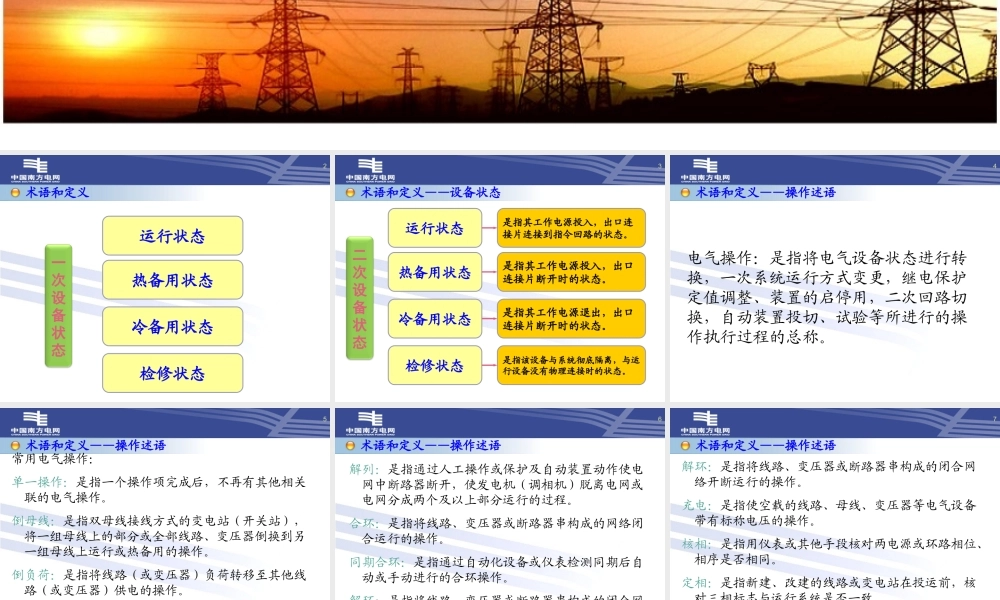The height and width of the screenshot is (600, 1000).
Task: Click the 检修状态 box on the second slide
Action: [434, 365]
